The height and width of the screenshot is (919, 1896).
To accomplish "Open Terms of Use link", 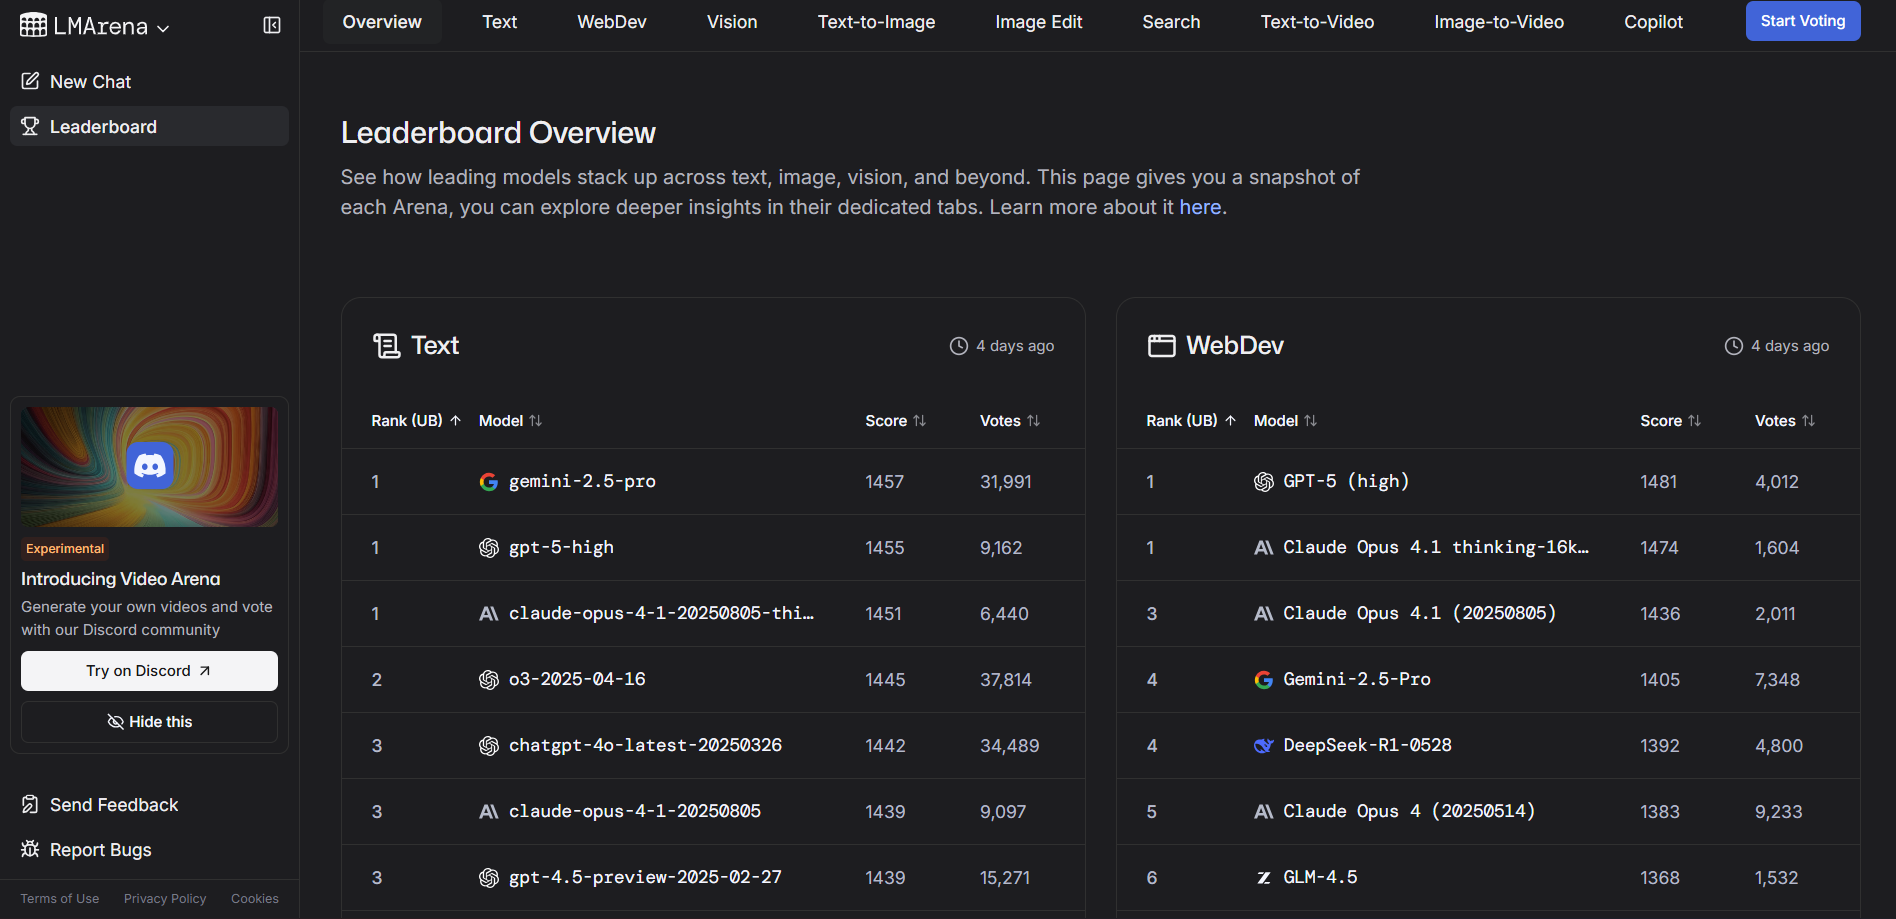I will click(60, 899).
